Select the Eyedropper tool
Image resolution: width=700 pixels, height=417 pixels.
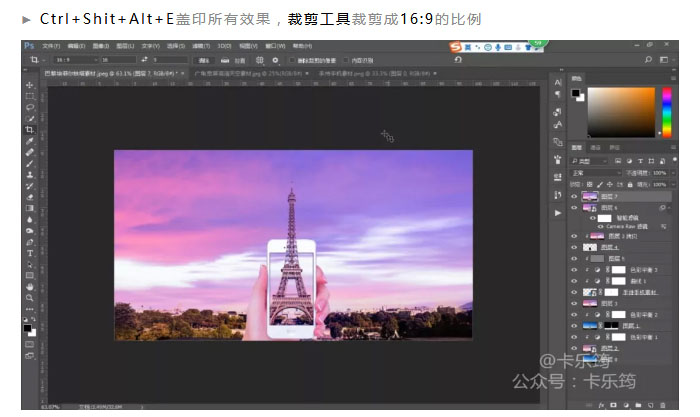(x=30, y=141)
